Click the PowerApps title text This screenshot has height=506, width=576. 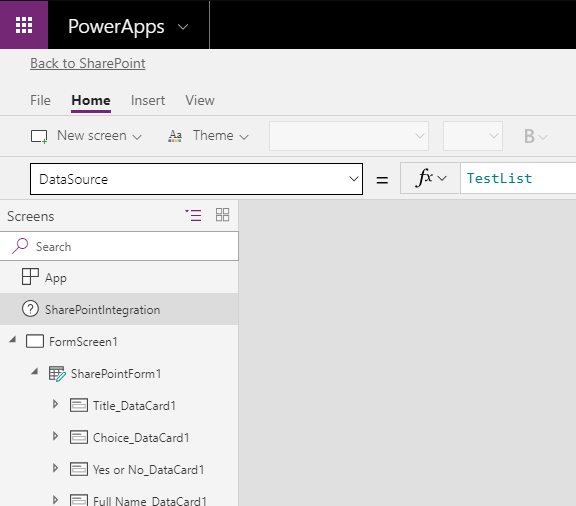116,27
